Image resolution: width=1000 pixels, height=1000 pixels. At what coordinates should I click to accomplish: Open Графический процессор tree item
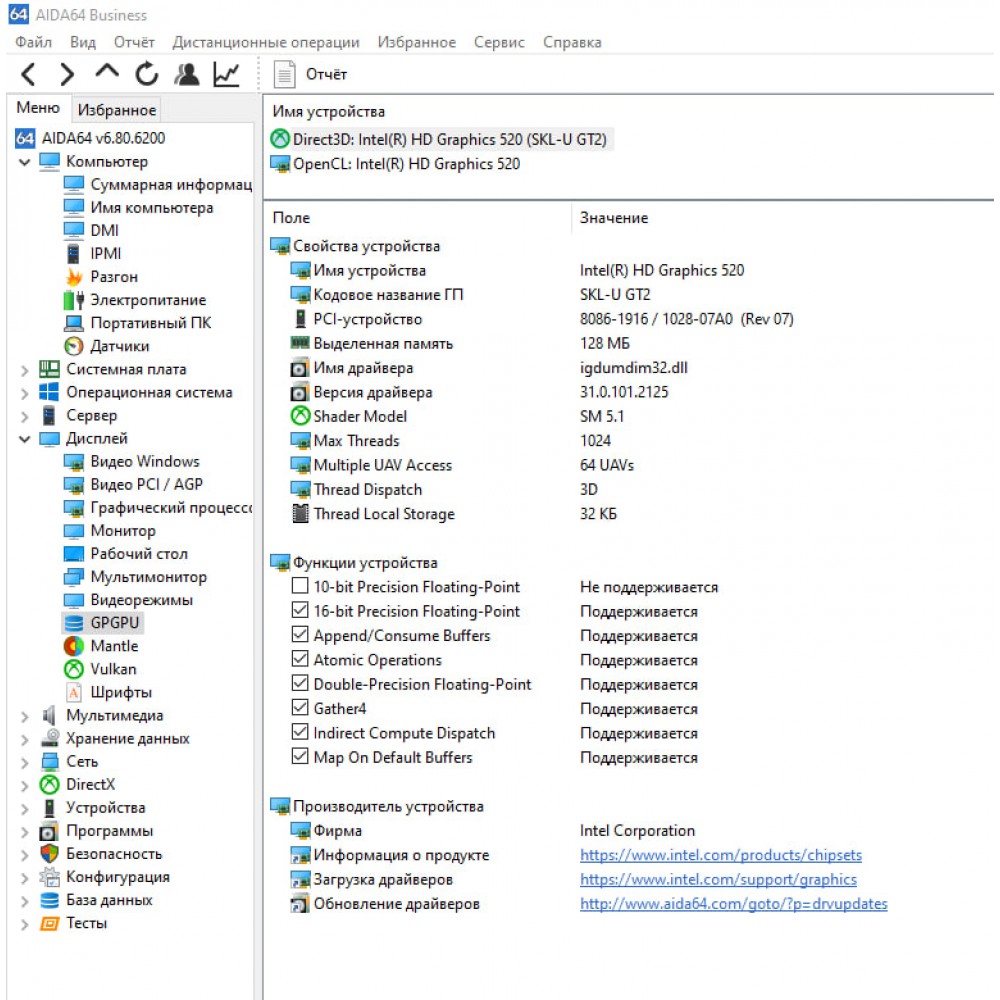coord(158,508)
